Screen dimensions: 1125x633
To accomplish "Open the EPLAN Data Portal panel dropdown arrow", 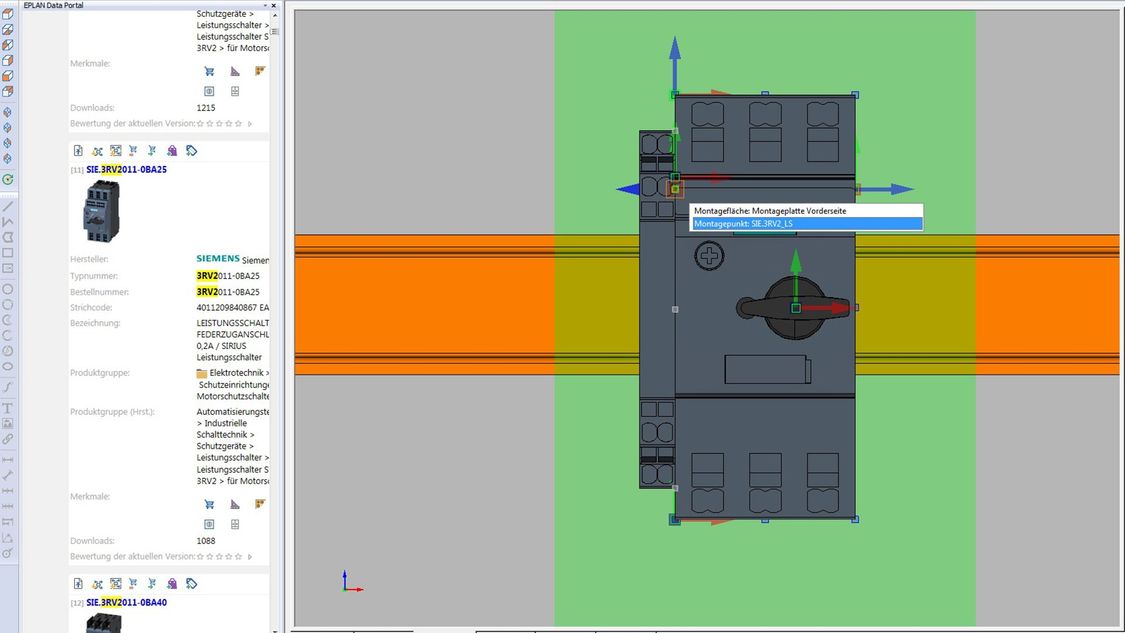I will [265, 5].
